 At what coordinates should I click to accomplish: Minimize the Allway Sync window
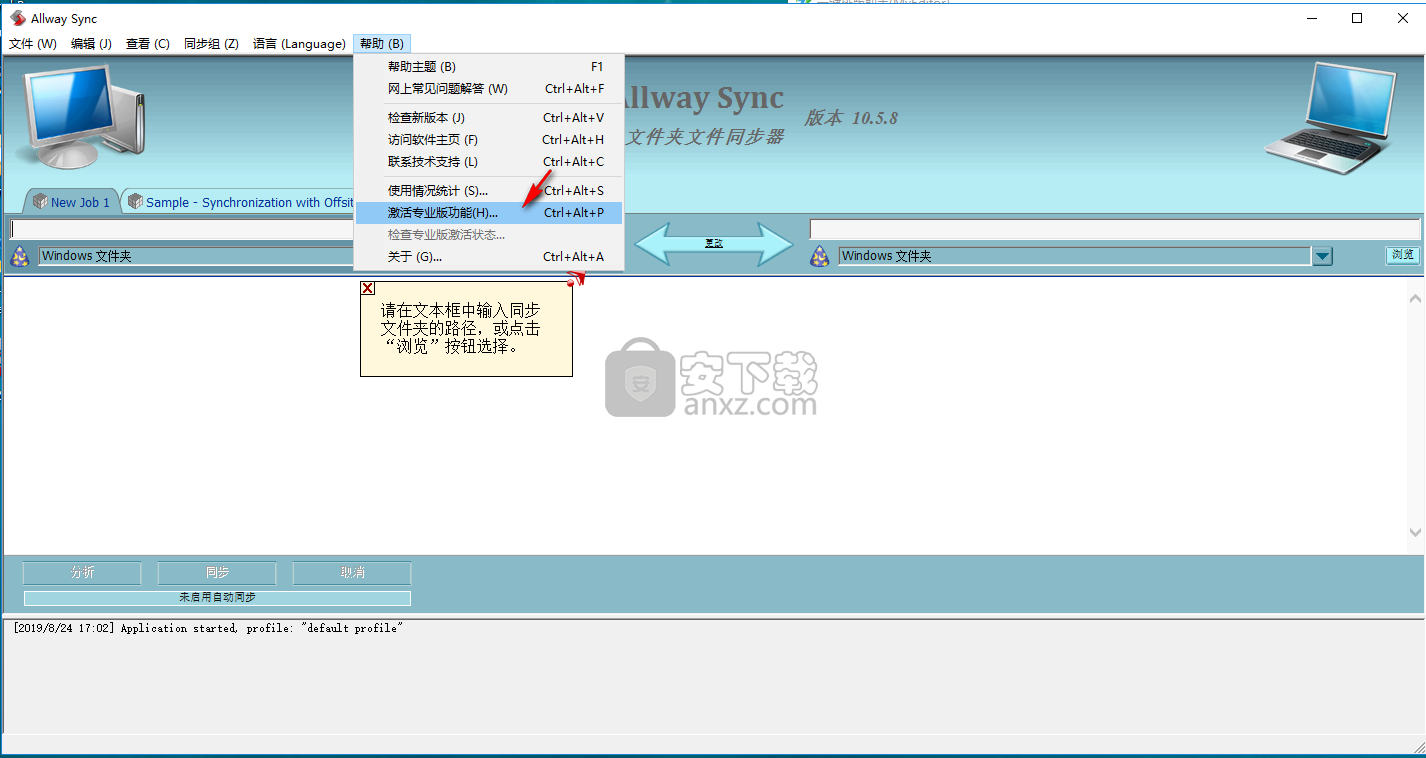[1311, 18]
